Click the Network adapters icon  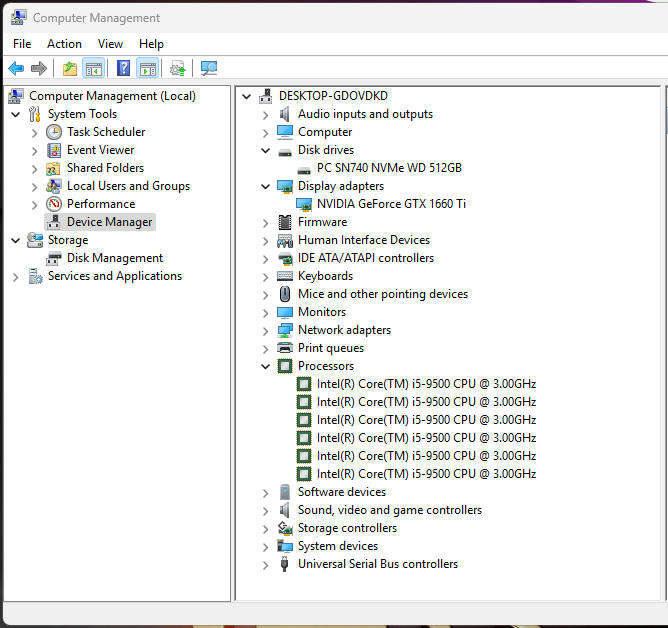click(285, 330)
